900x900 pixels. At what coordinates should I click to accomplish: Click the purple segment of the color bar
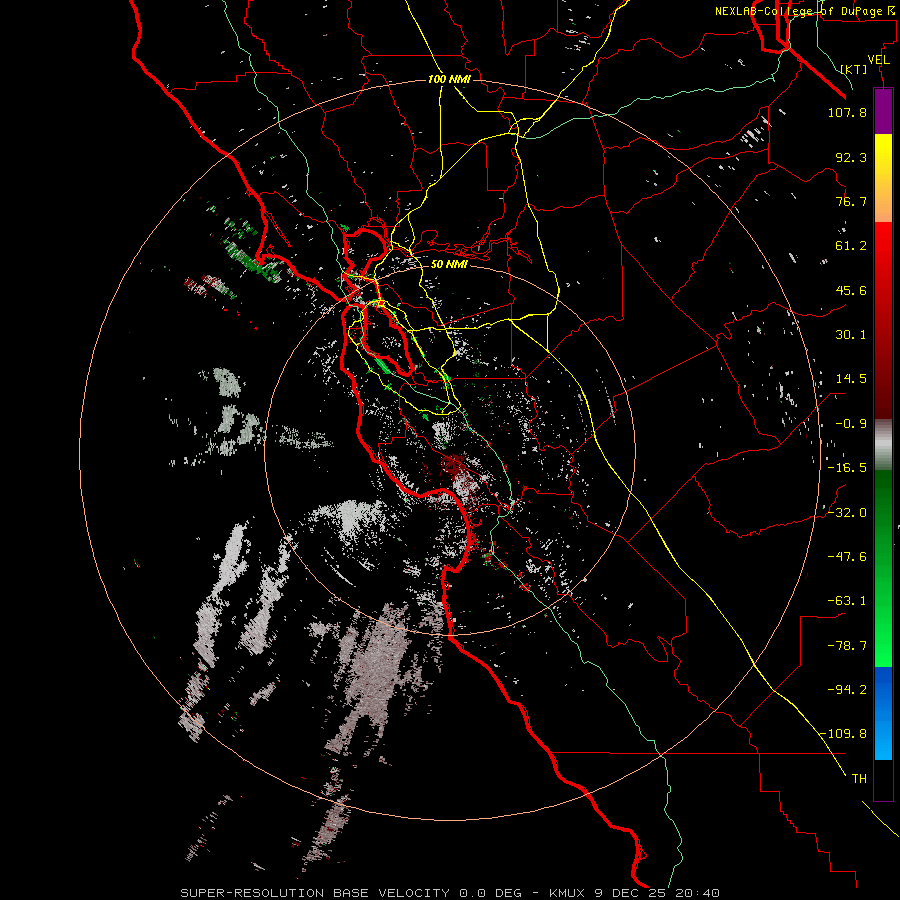883,111
